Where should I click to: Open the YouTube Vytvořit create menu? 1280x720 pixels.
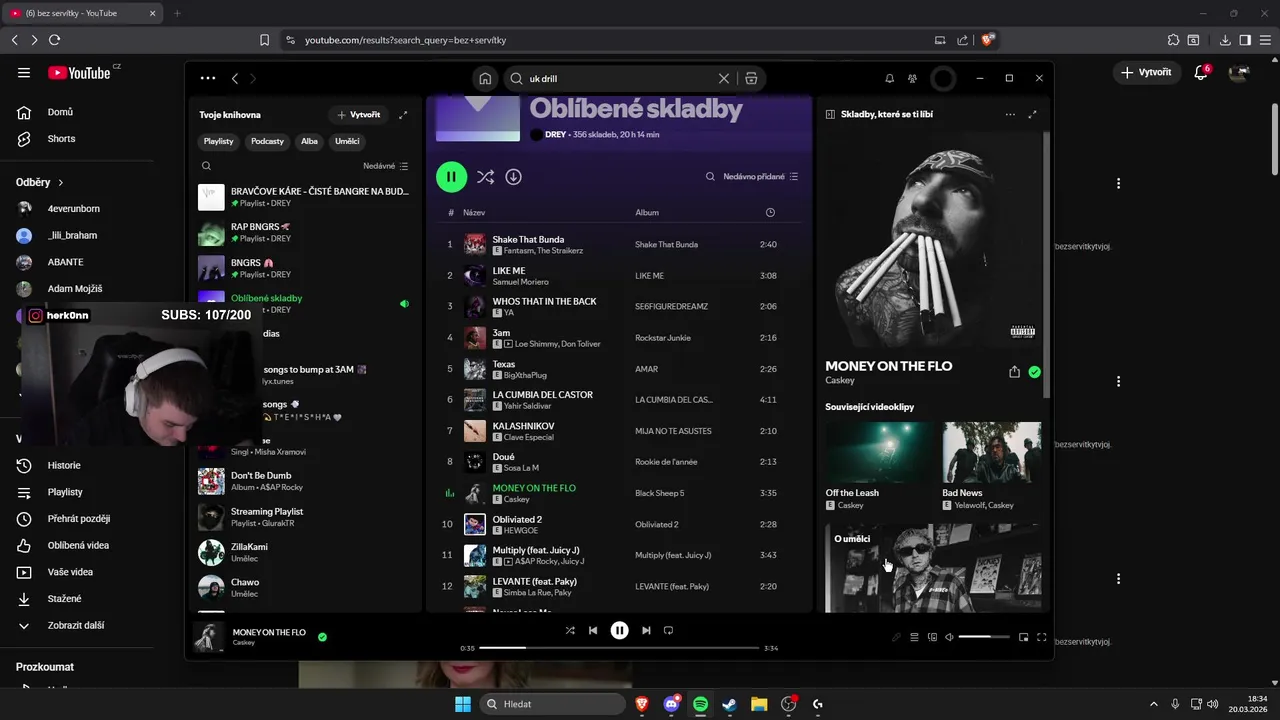pos(1146,72)
